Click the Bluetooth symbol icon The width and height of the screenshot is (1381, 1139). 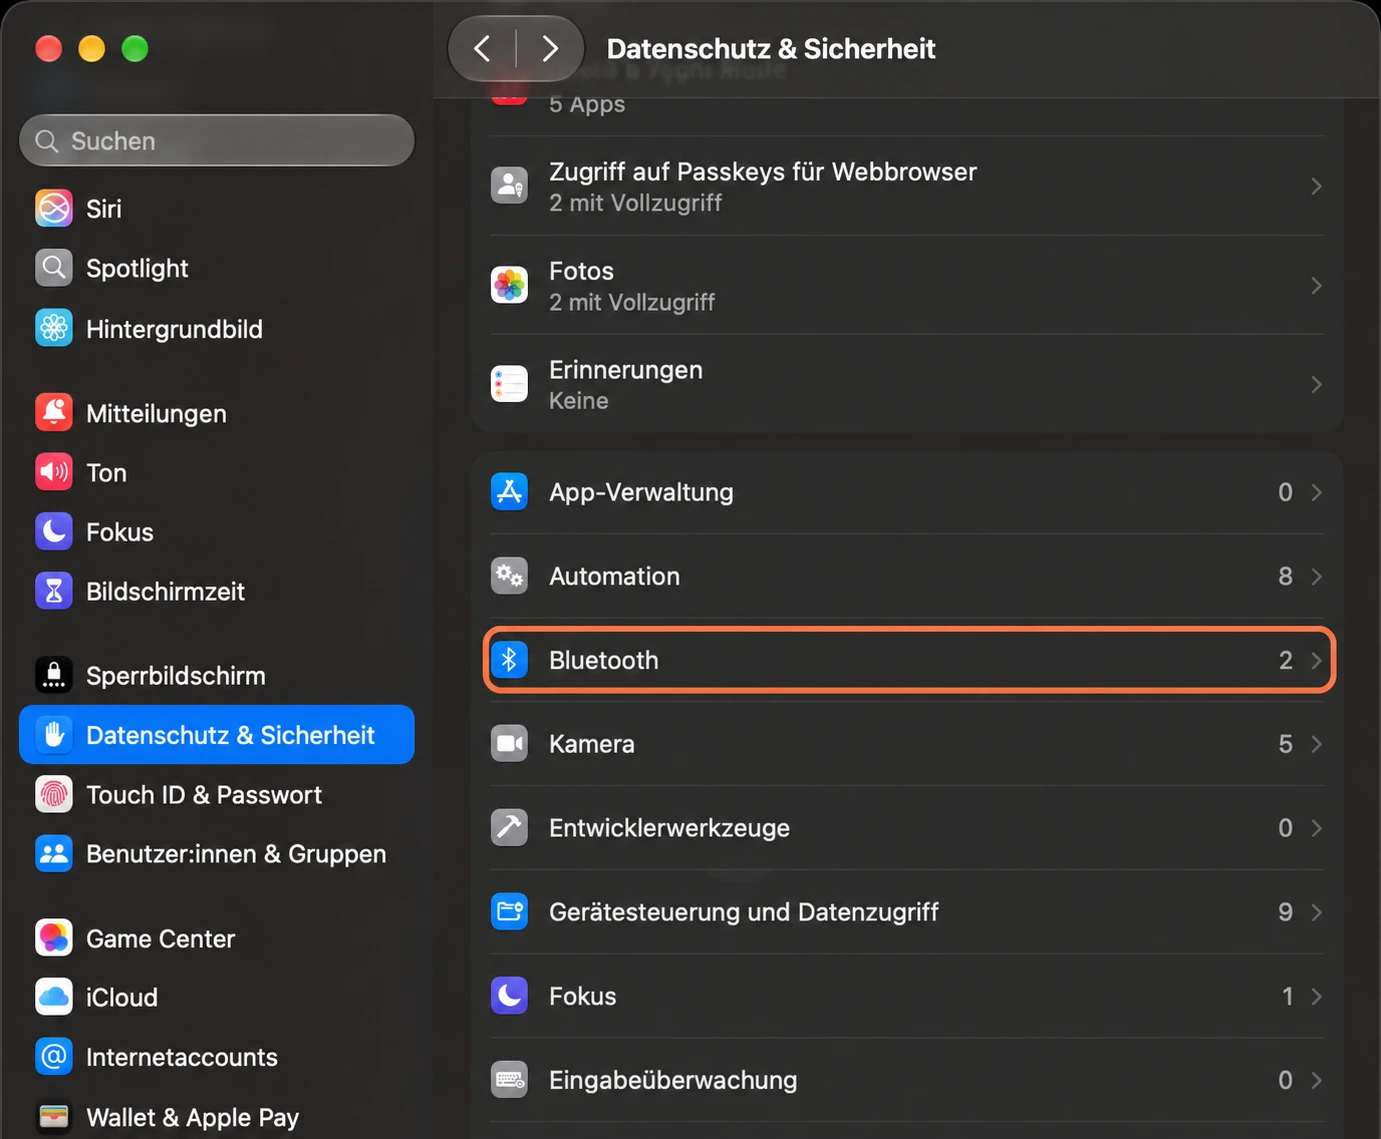click(x=509, y=660)
